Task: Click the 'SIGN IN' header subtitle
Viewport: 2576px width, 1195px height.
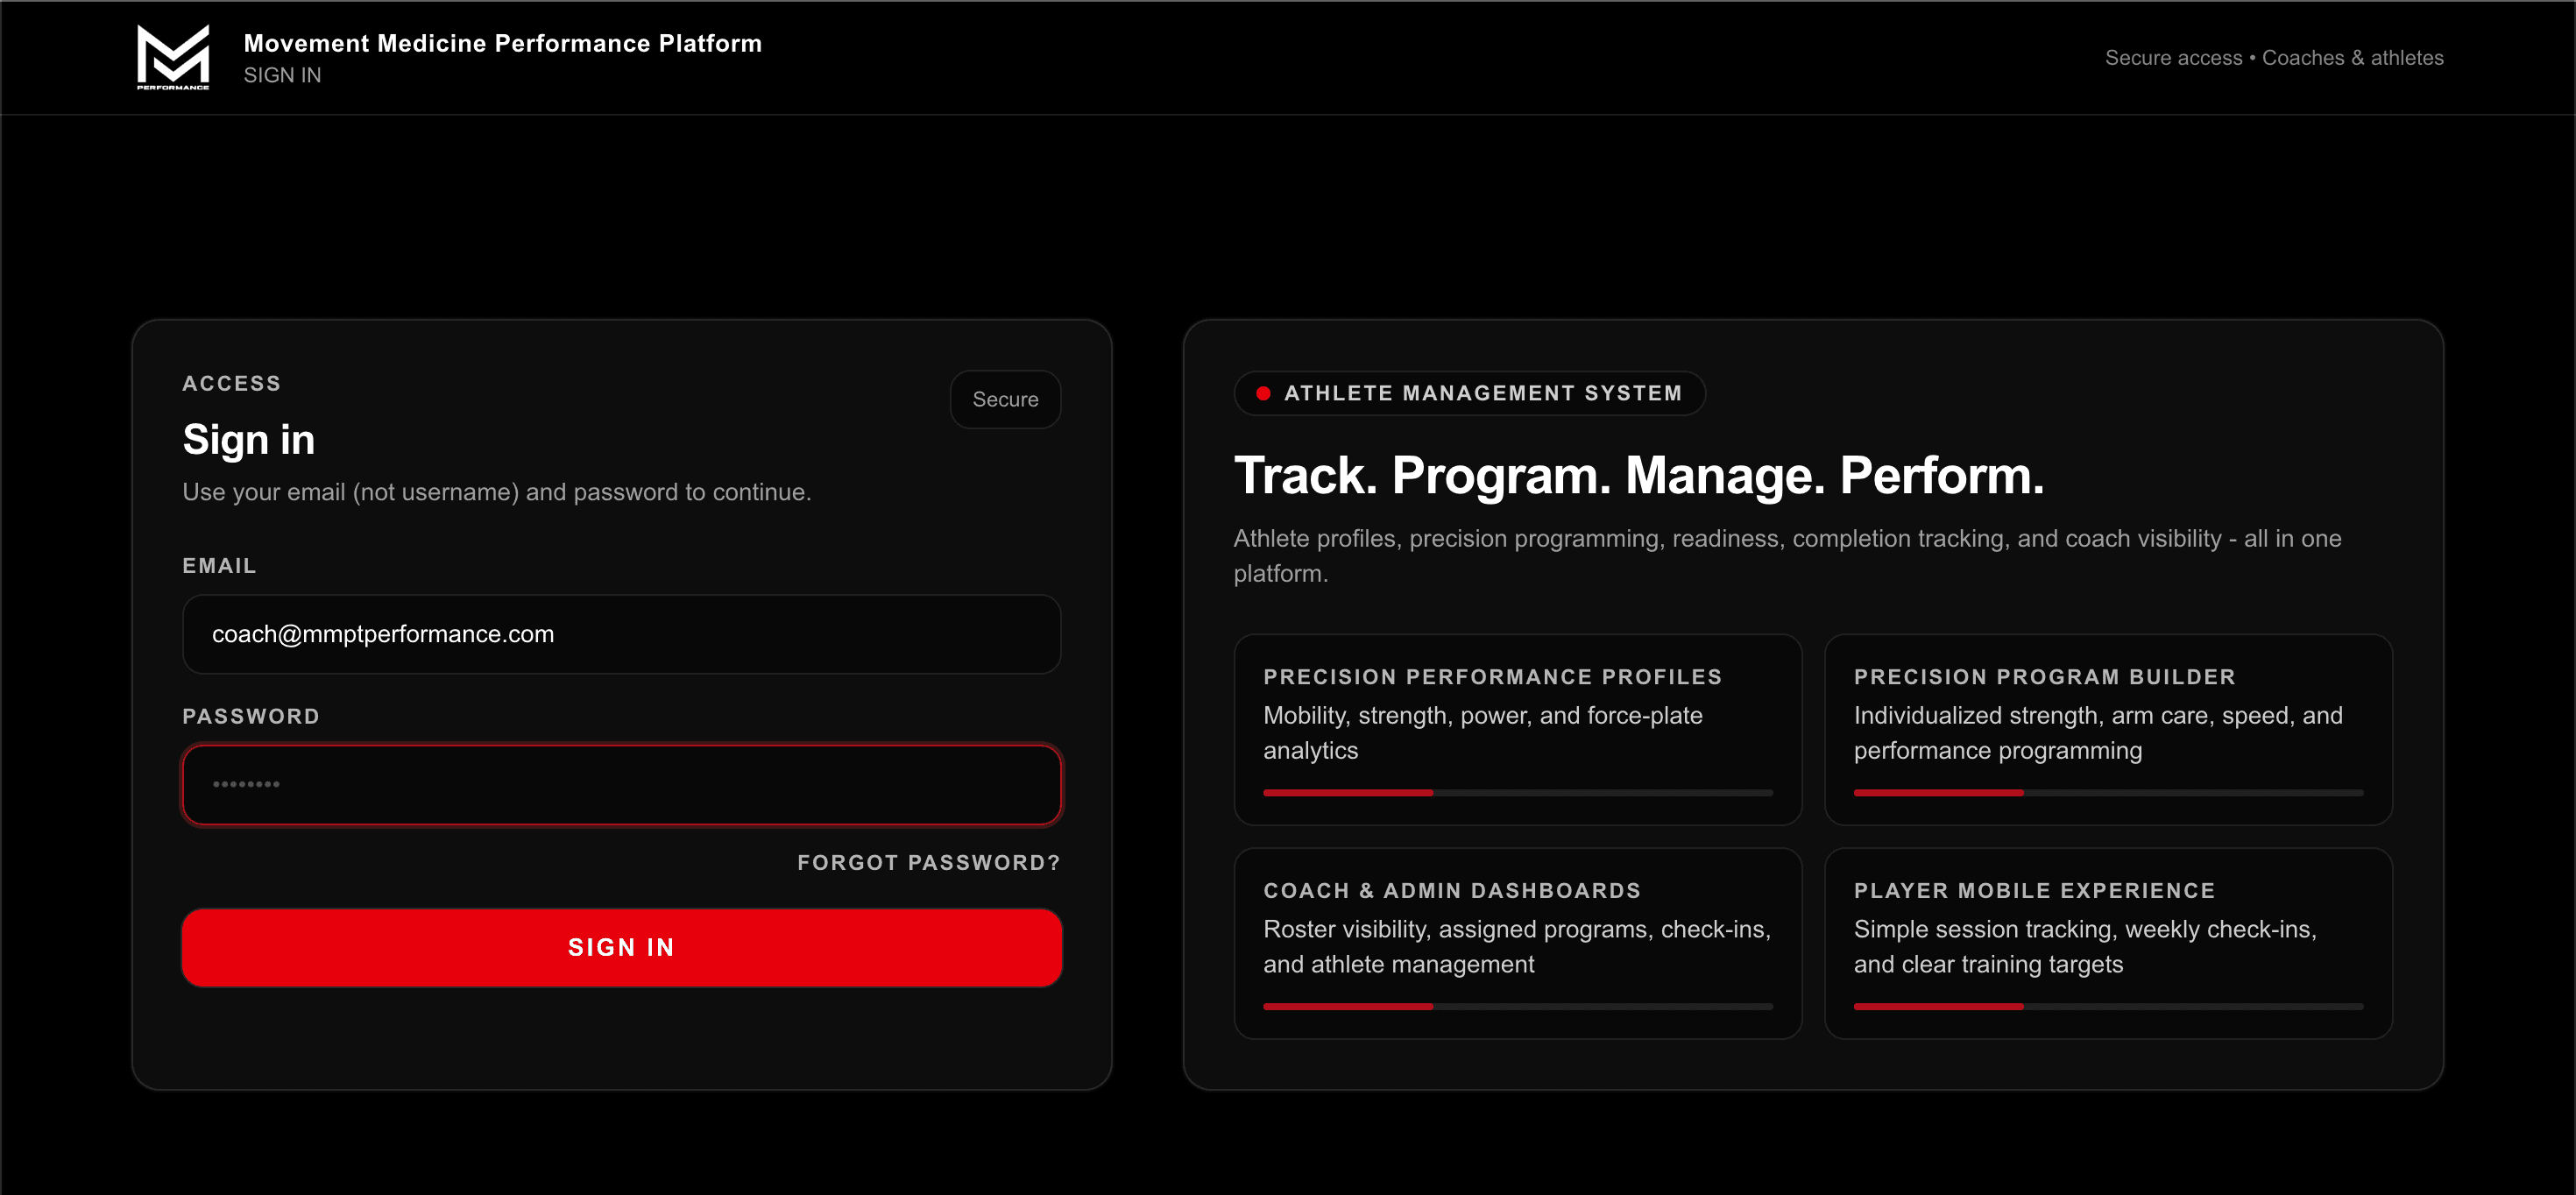Action: click(282, 75)
